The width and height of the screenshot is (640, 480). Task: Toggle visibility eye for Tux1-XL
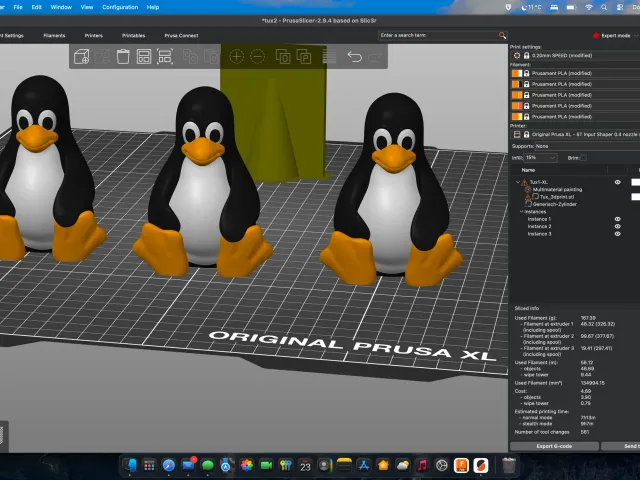click(618, 182)
